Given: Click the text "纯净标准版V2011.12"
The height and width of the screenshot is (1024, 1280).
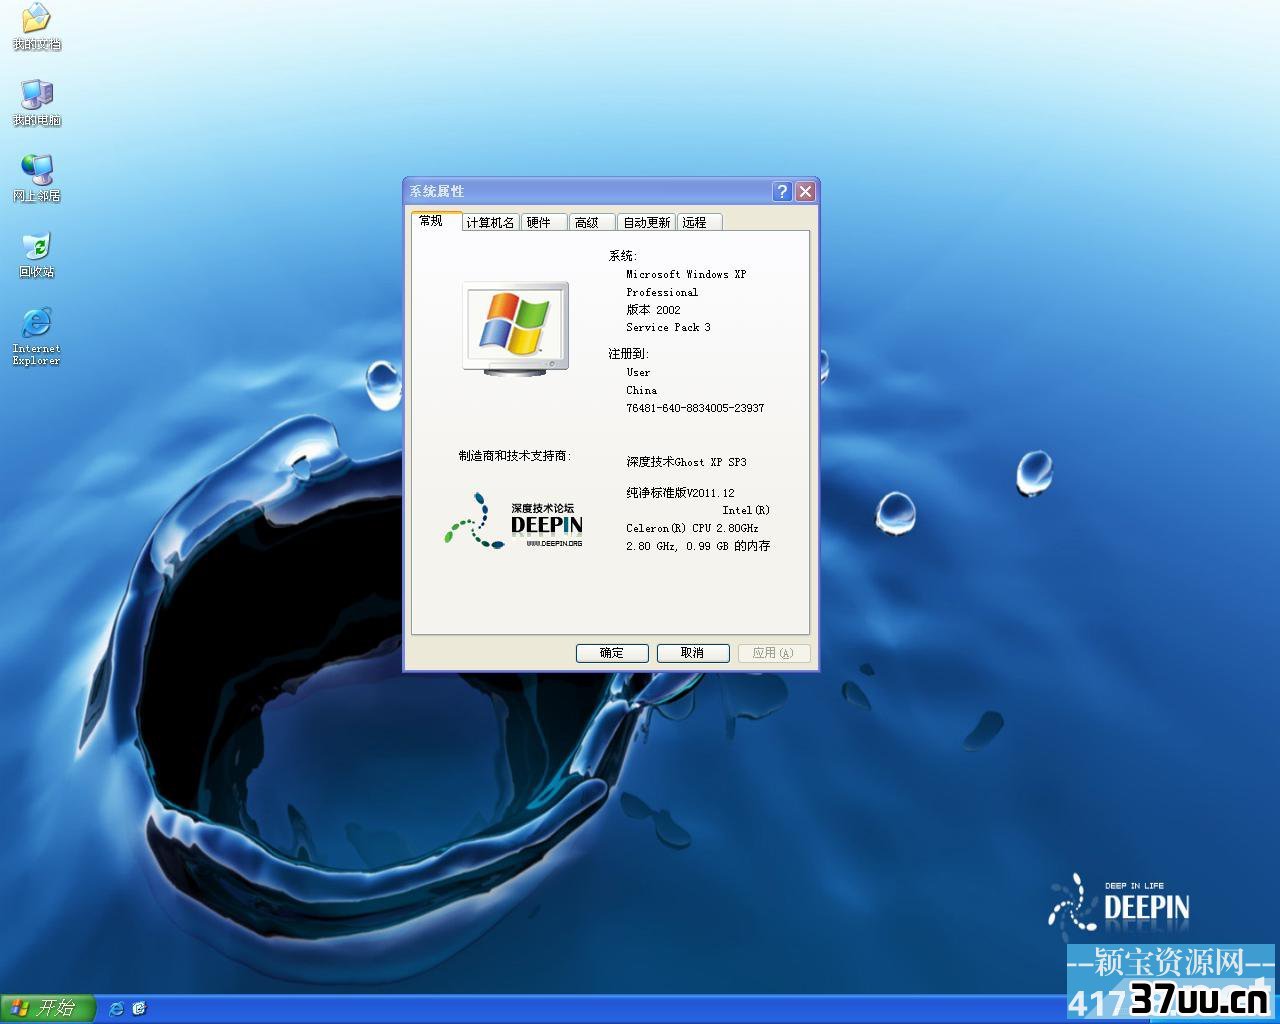Looking at the screenshot, I should pos(681,493).
